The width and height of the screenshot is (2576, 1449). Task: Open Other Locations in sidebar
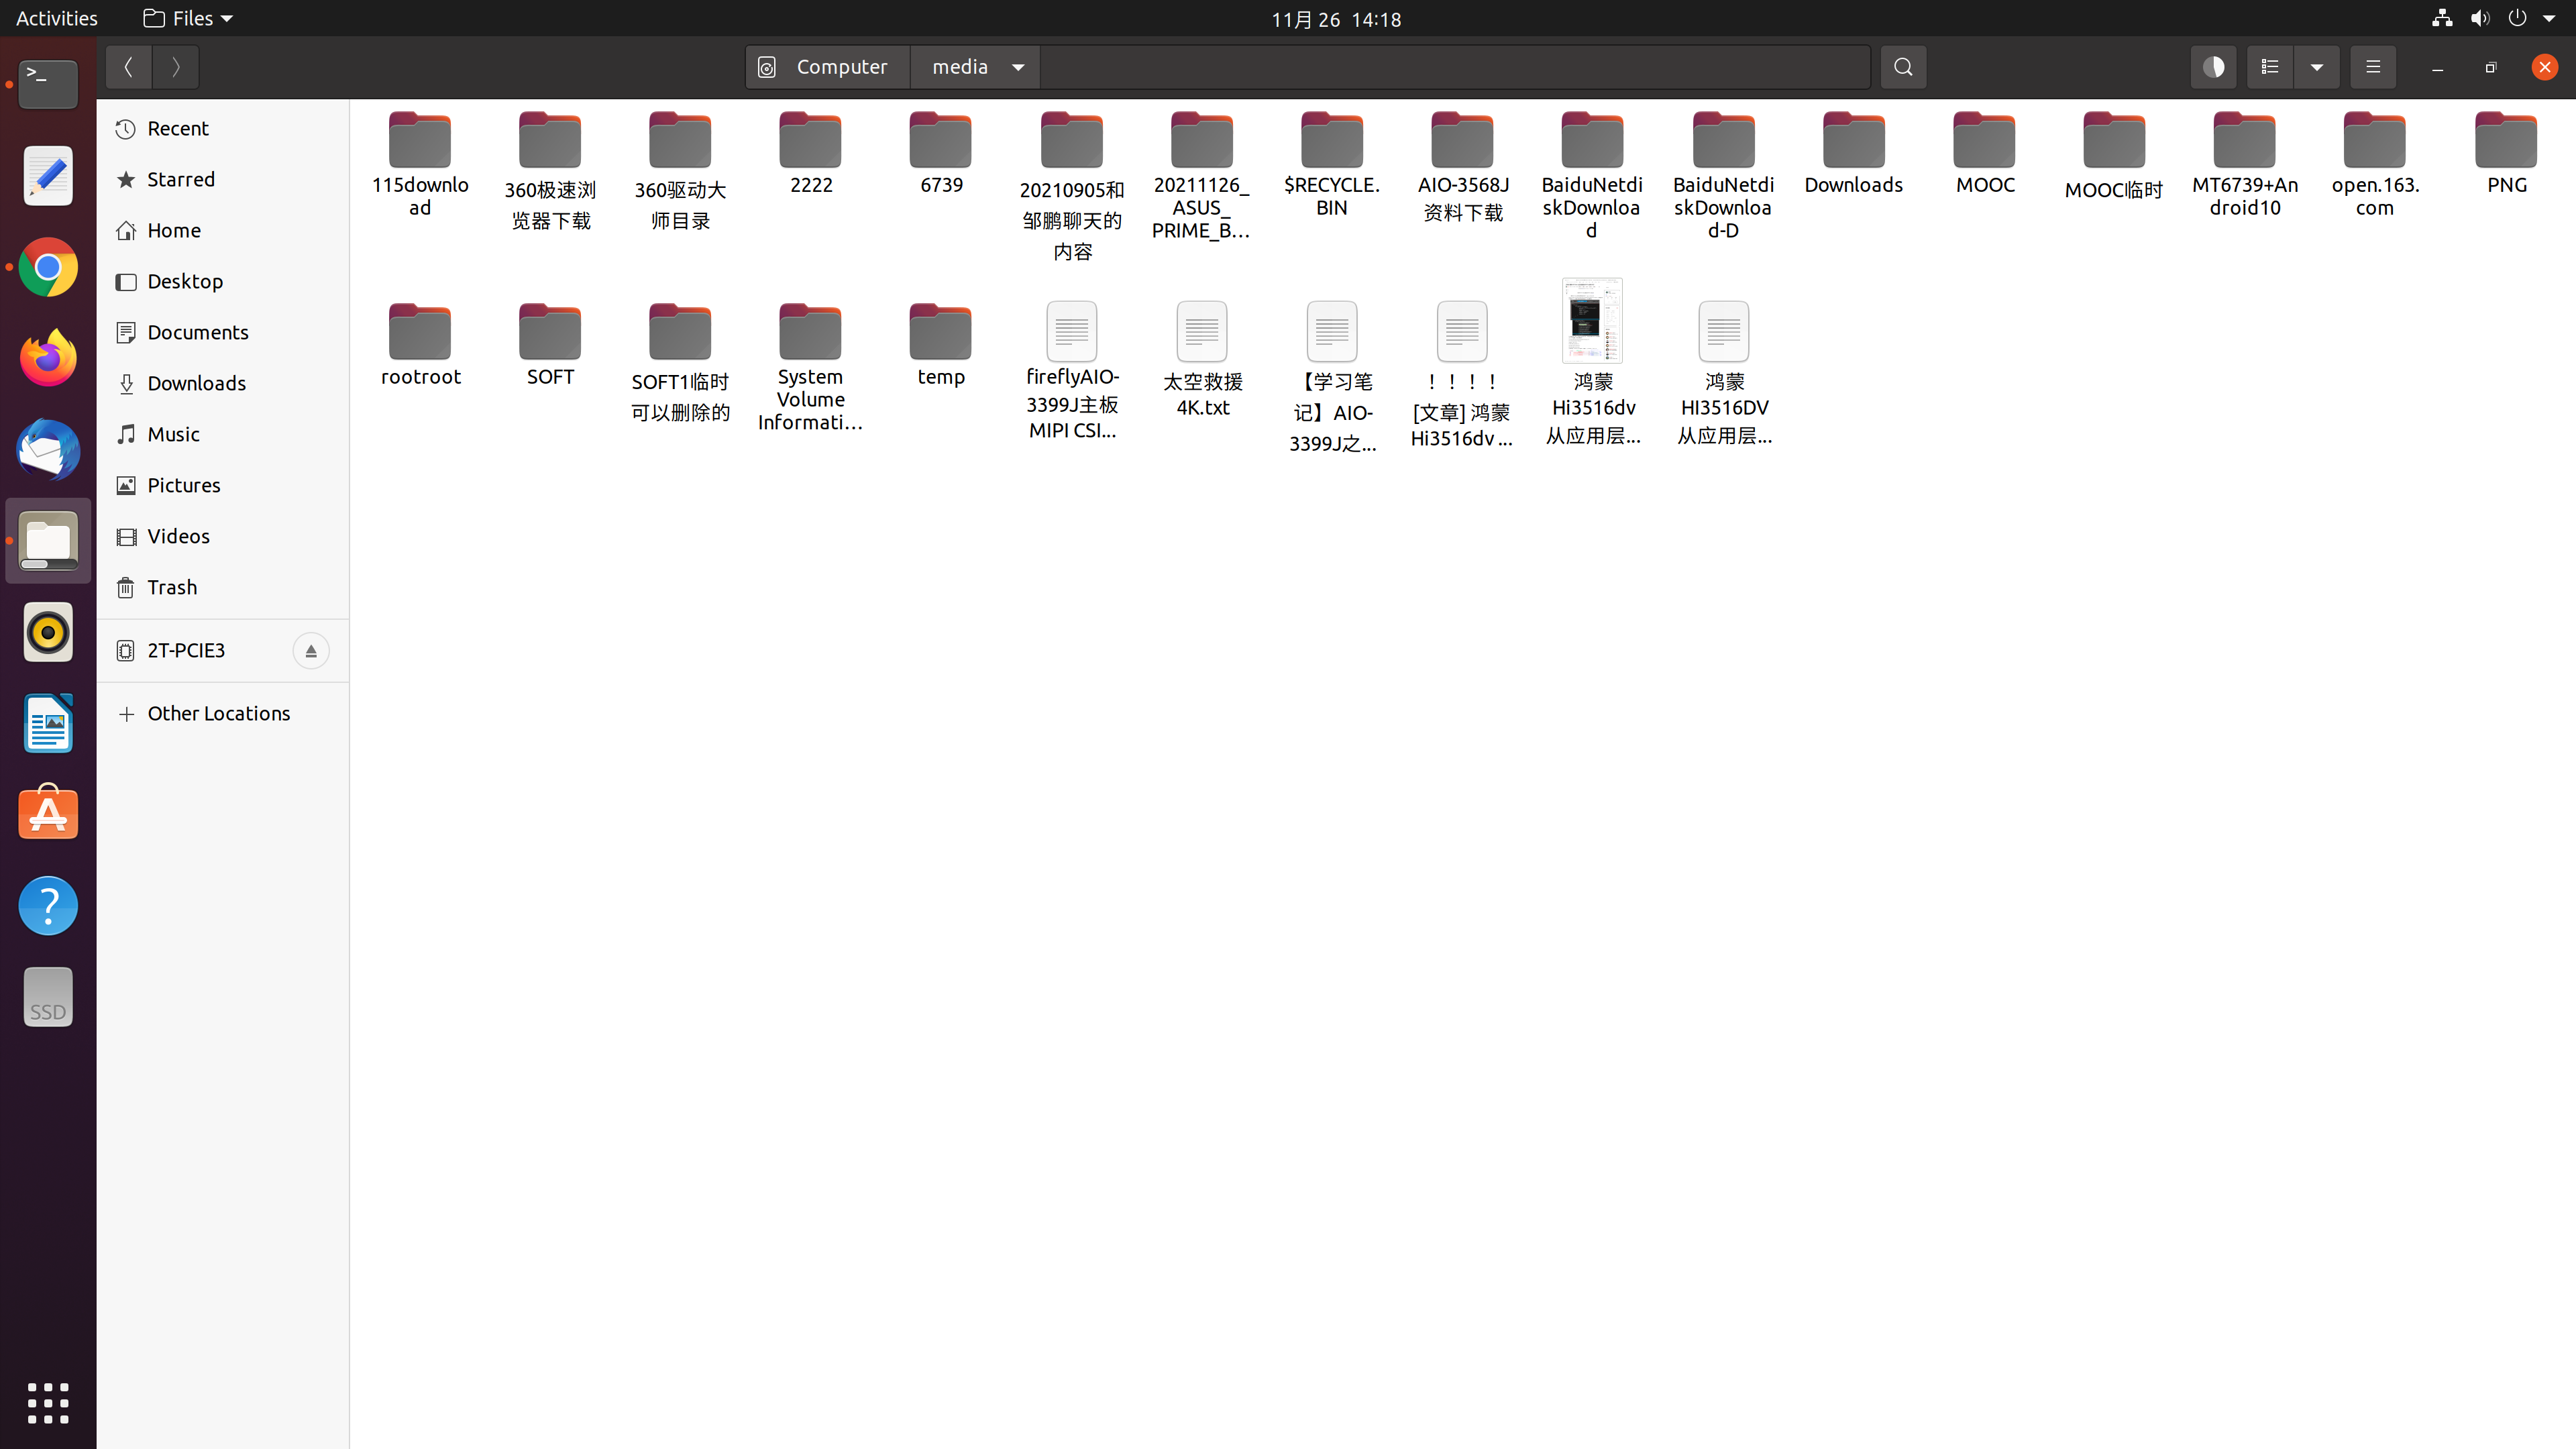tap(218, 713)
